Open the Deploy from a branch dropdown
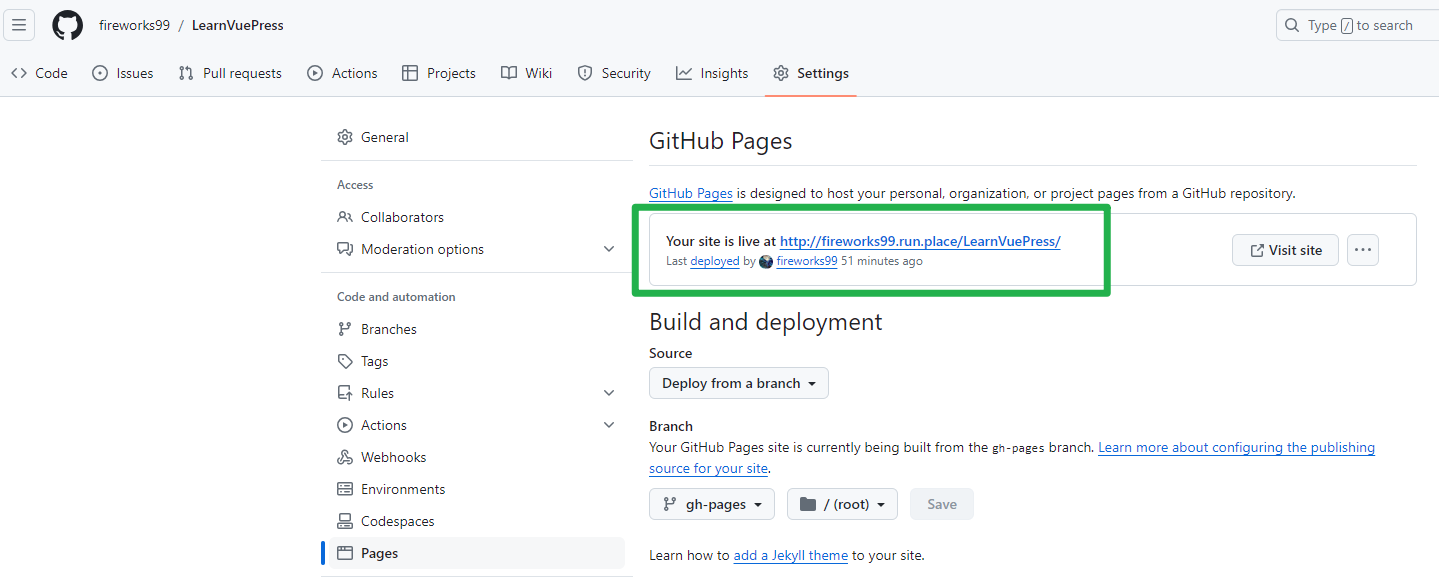The width and height of the screenshot is (1439, 584). (738, 383)
